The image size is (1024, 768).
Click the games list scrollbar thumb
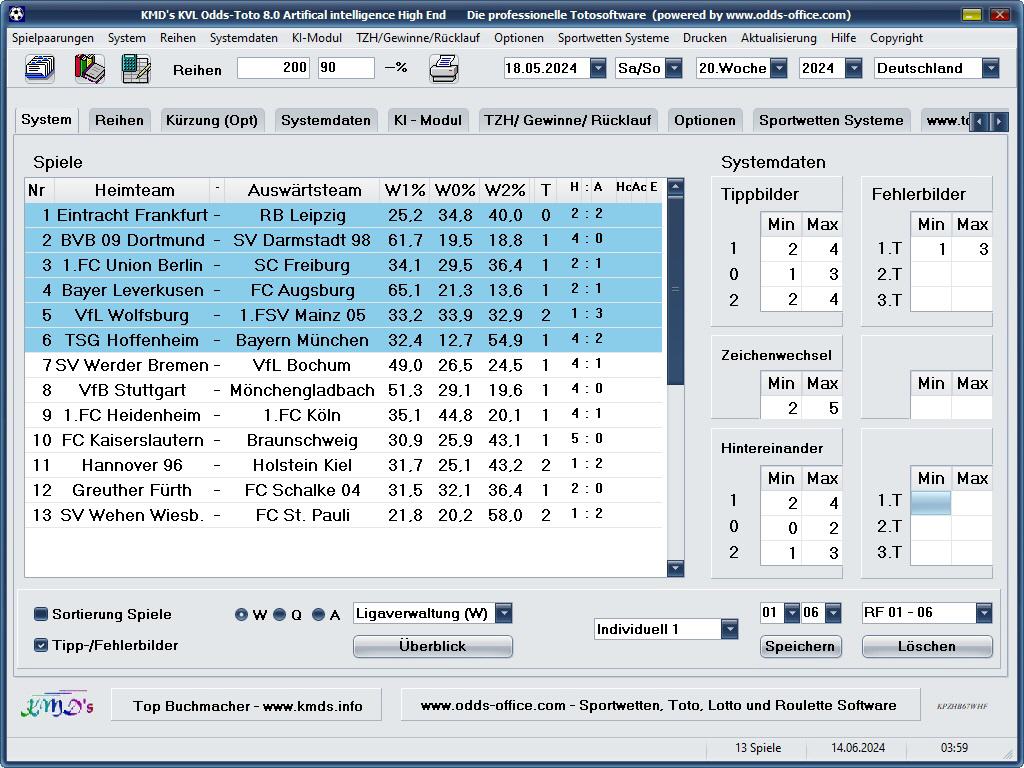[676, 289]
